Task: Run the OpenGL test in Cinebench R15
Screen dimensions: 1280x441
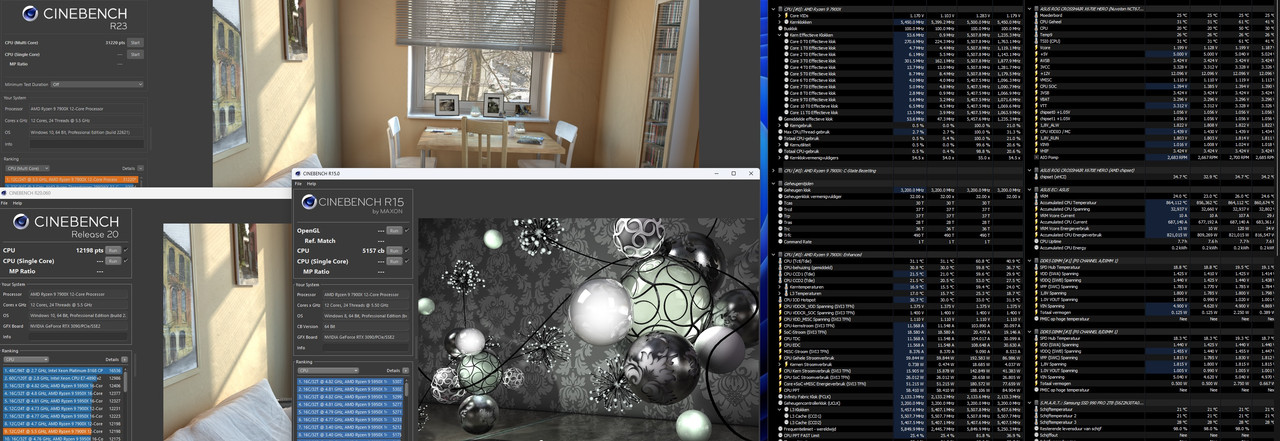Action: (394, 230)
